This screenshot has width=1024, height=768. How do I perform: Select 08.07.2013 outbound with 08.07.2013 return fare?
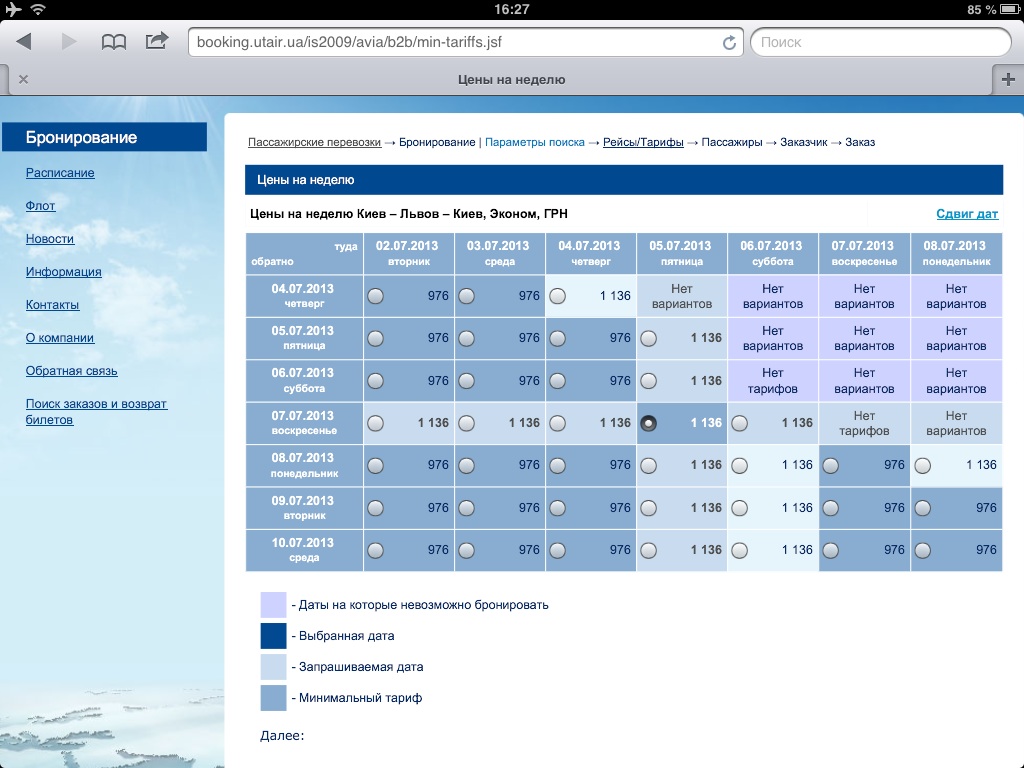(922, 465)
